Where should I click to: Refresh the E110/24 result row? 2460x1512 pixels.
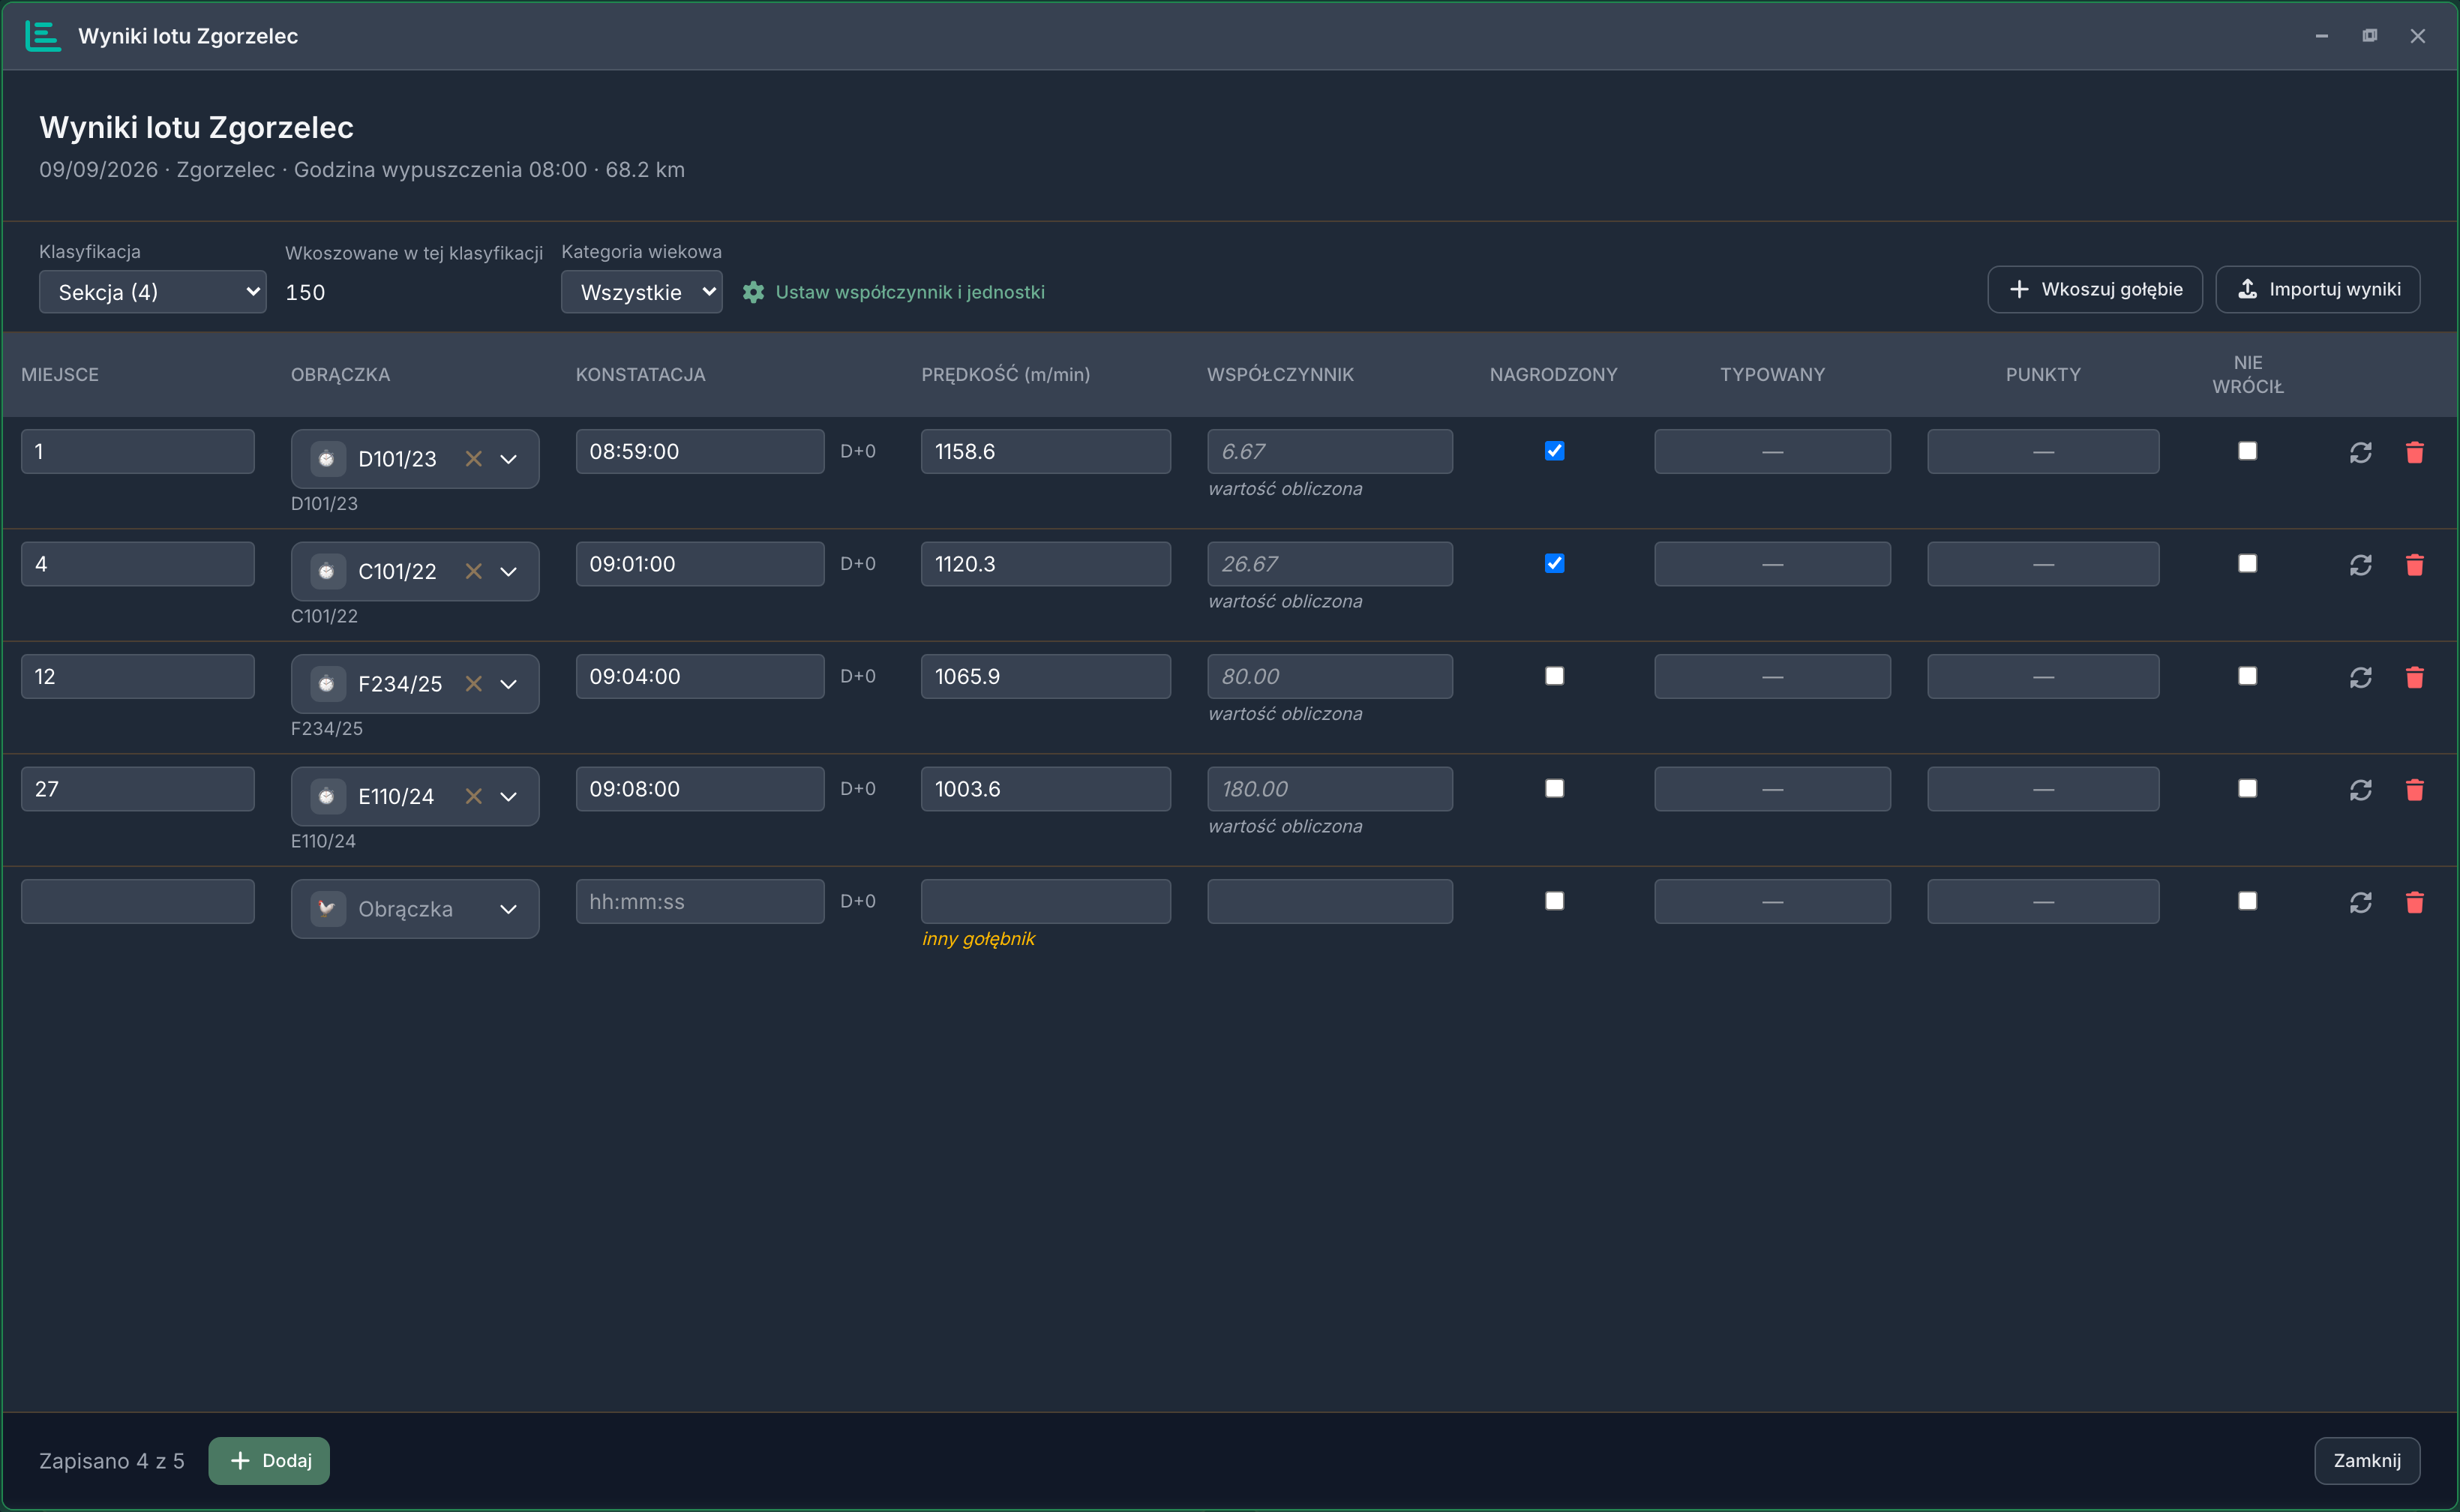[2360, 790]
